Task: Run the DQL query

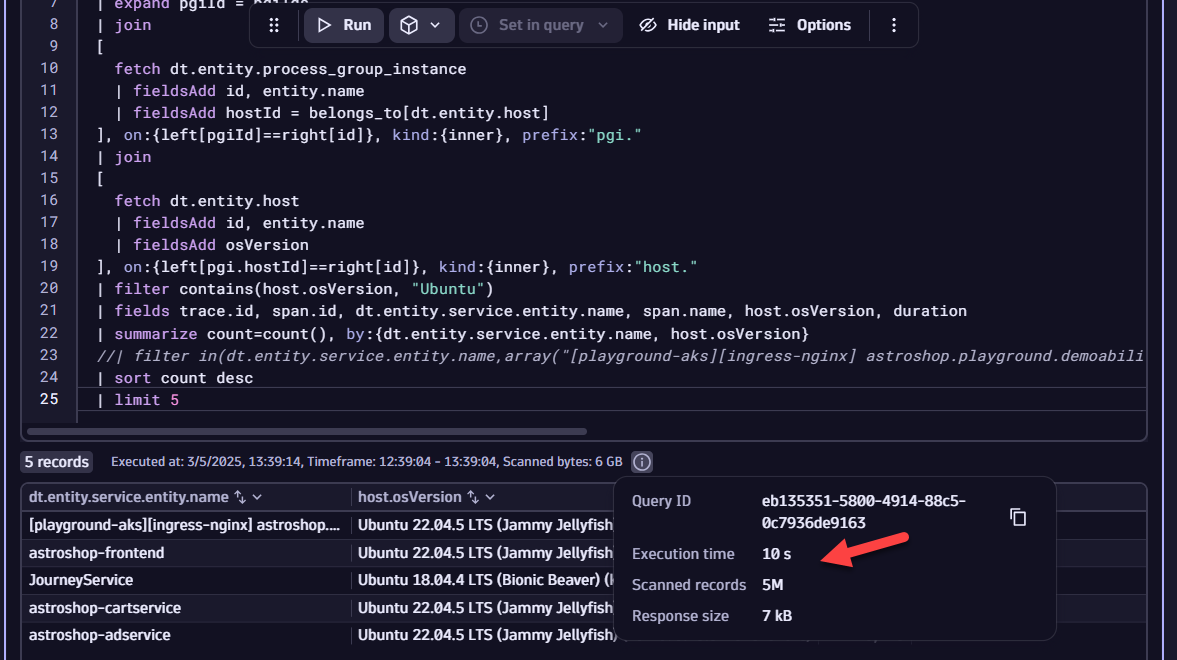Action: pos(344,26)
